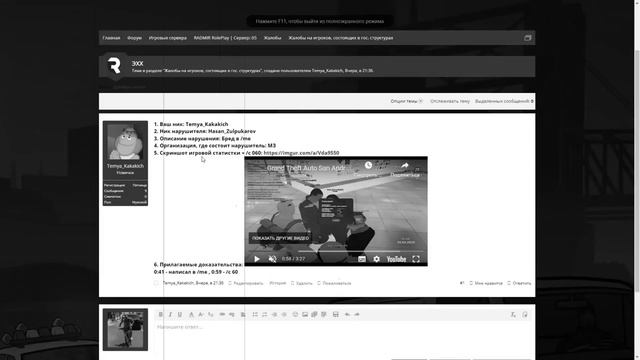Click 'Отслеживать тему' link
640x360 pixels.
[x=450, y=101]
